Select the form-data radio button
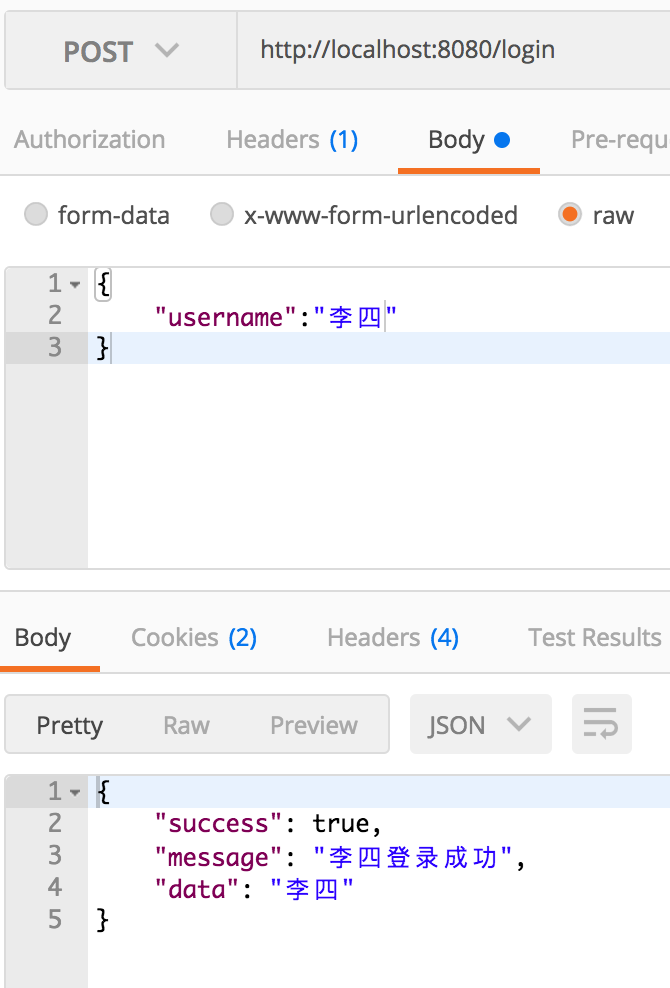 coord(36,215)
